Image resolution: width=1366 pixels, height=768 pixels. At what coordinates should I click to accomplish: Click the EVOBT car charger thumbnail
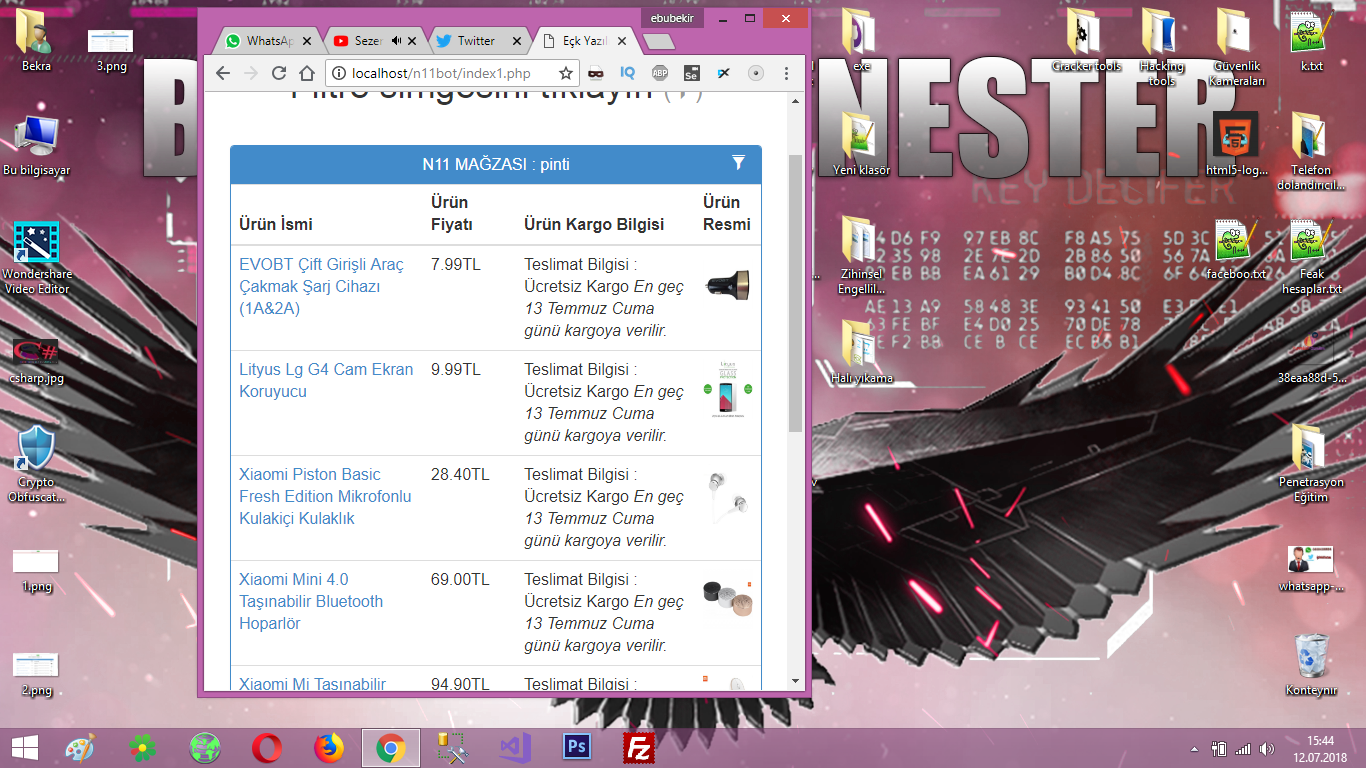[728, 286]
